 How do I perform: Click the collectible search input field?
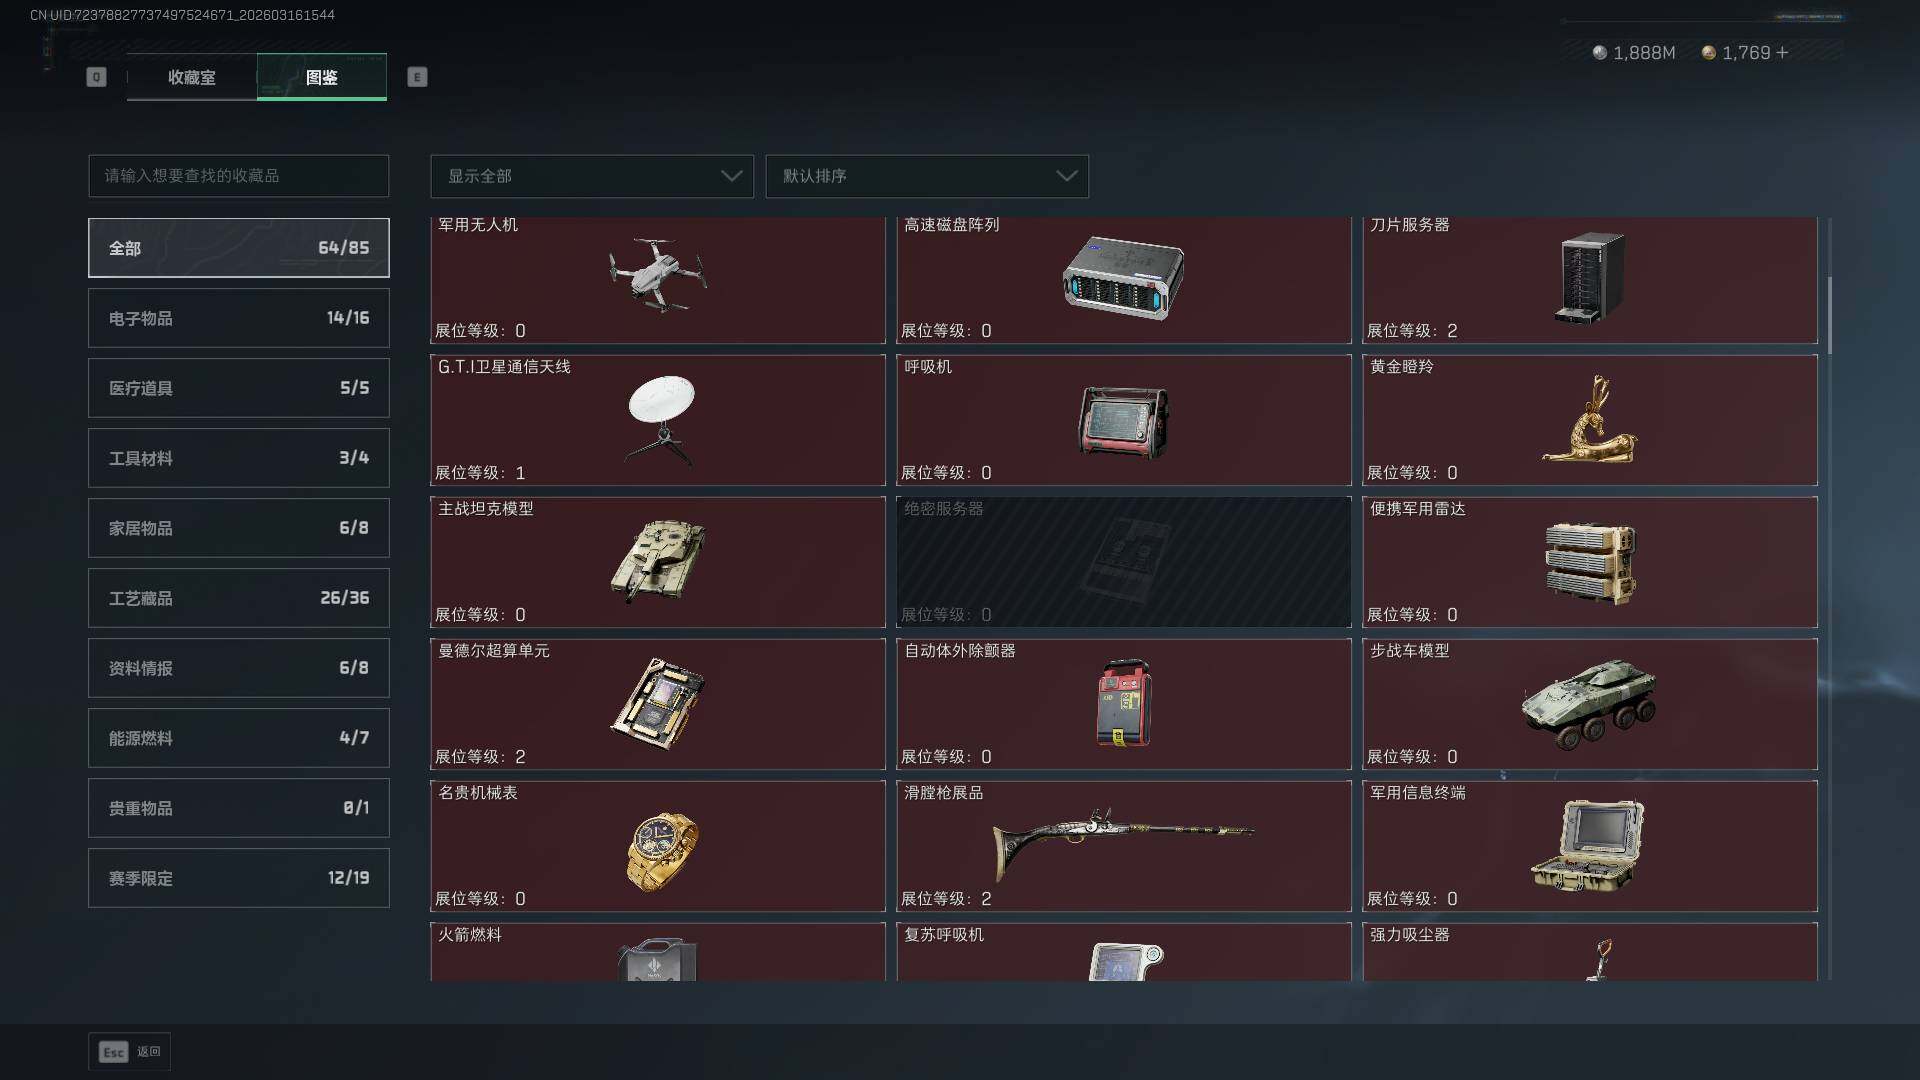pos(239,176)
